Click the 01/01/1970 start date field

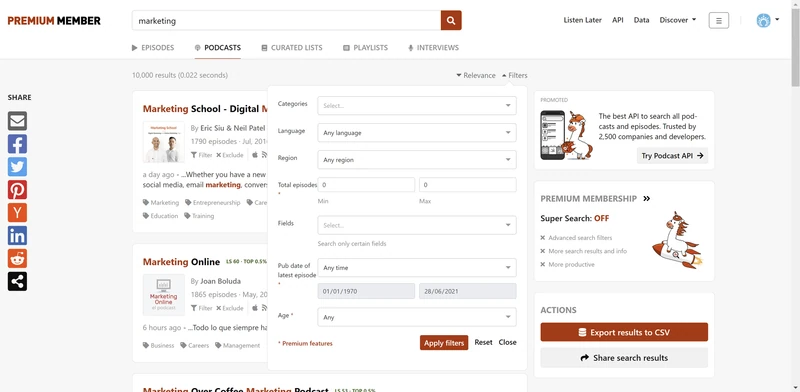[x=366, y=291]
